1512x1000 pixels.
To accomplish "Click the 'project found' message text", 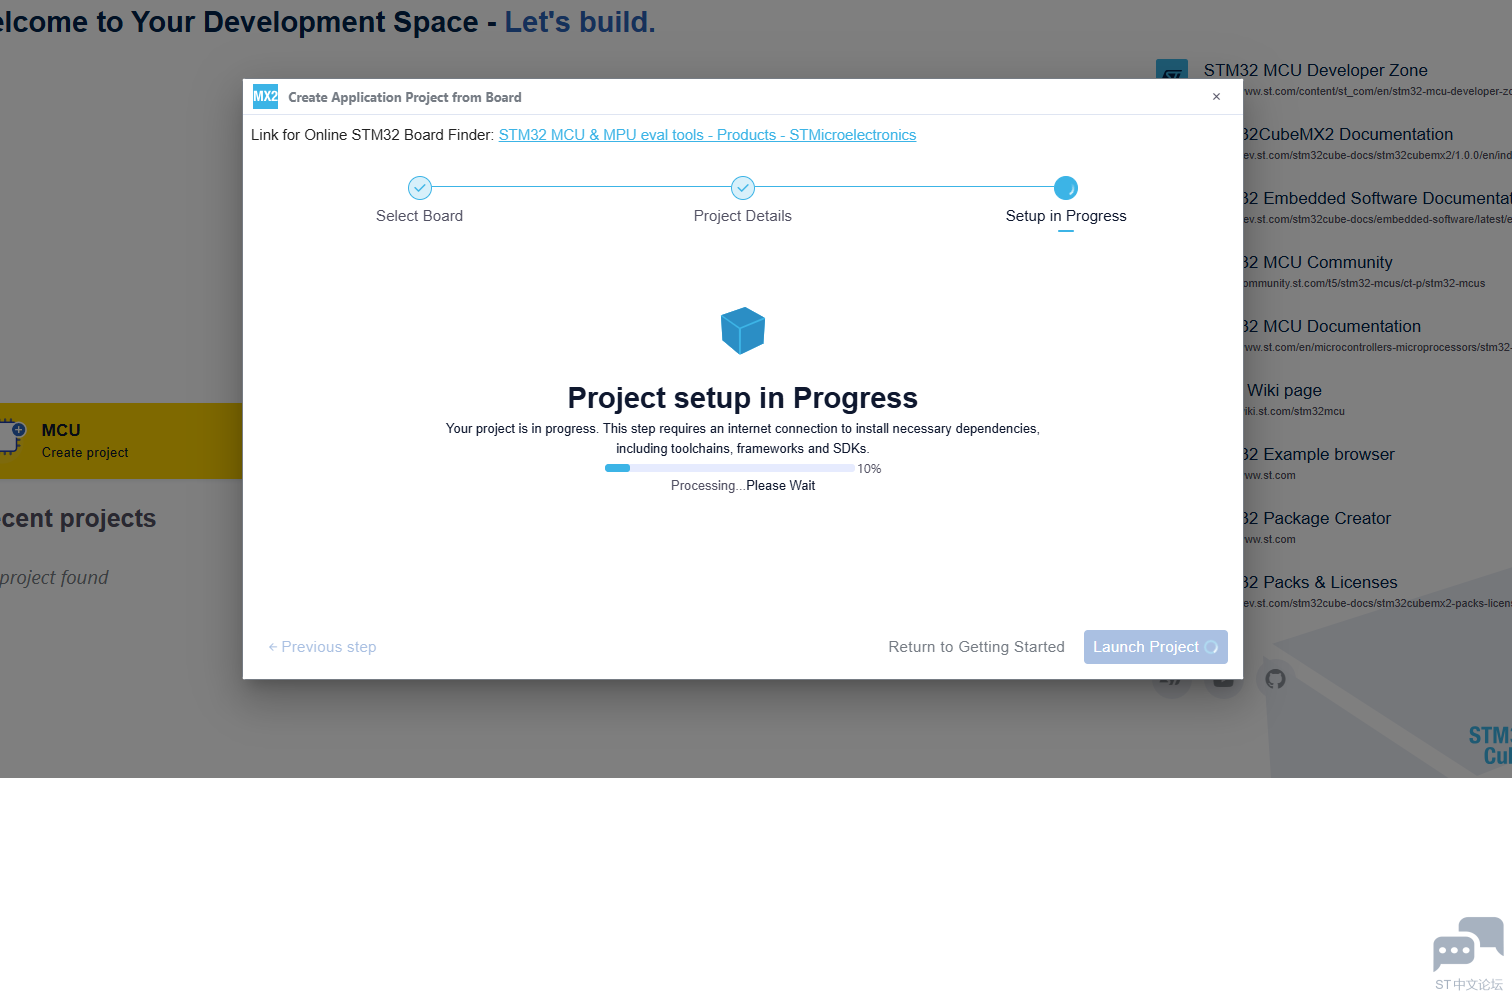I will (x=54, y=578).
